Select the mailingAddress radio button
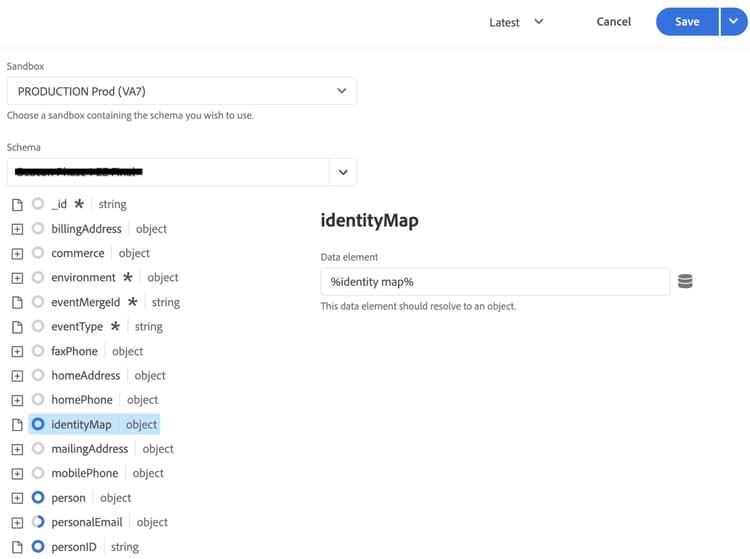This screenshot has height=559, width=750. [38, 448]
